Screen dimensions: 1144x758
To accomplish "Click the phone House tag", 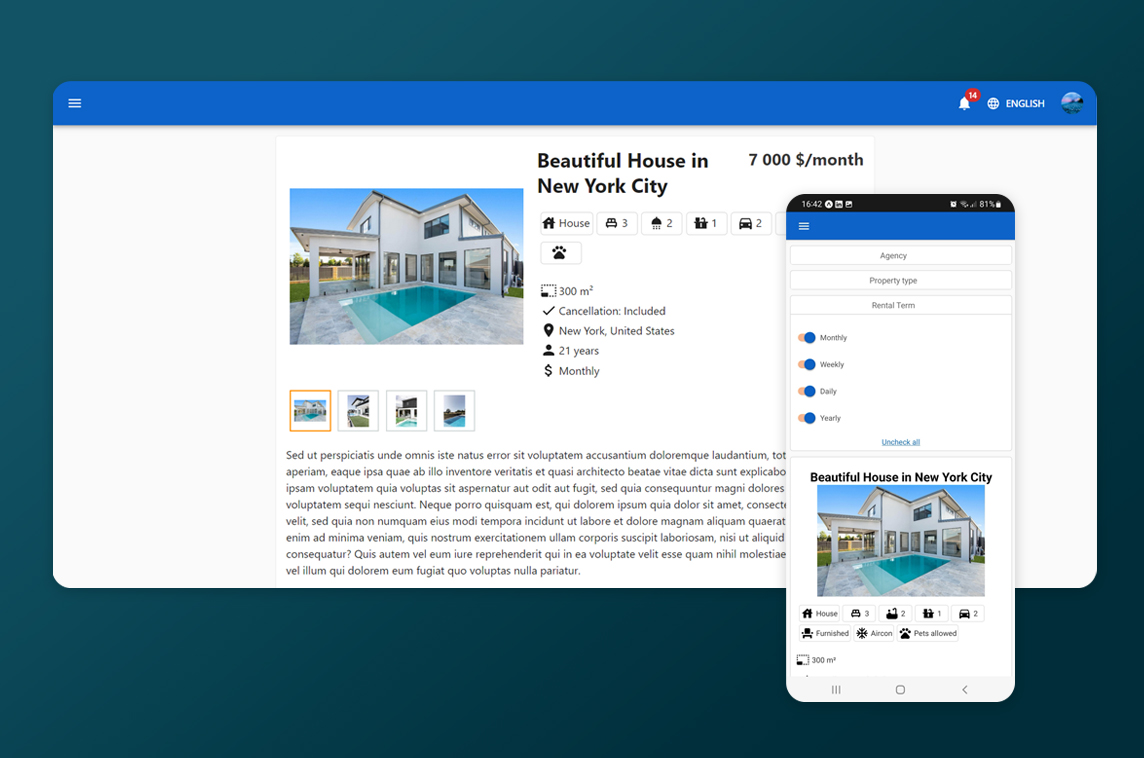I will point(819,614).
